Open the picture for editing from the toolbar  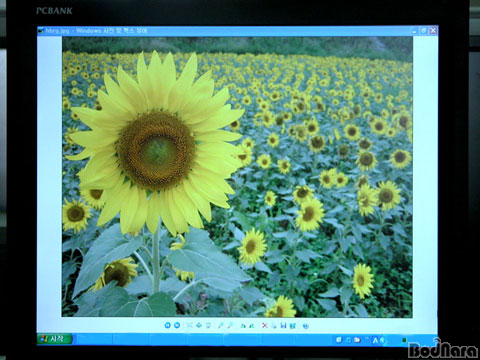pos(293,326)
